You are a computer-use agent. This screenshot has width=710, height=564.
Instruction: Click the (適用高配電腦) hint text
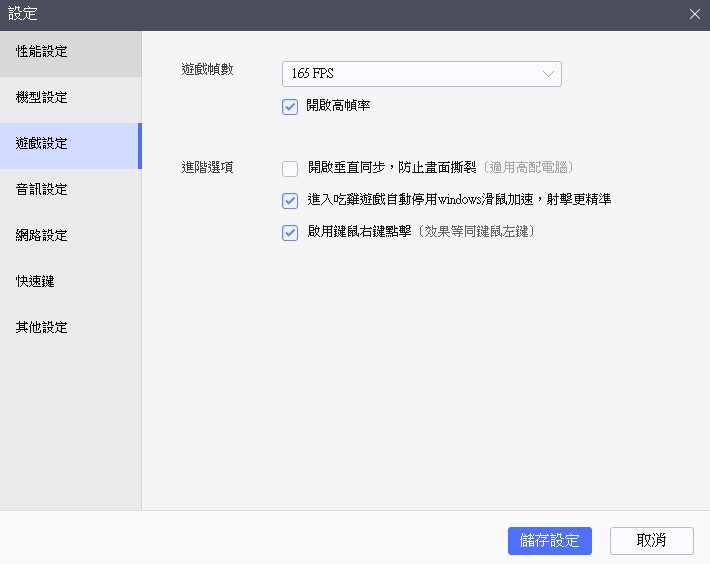(x=528, y=168)
